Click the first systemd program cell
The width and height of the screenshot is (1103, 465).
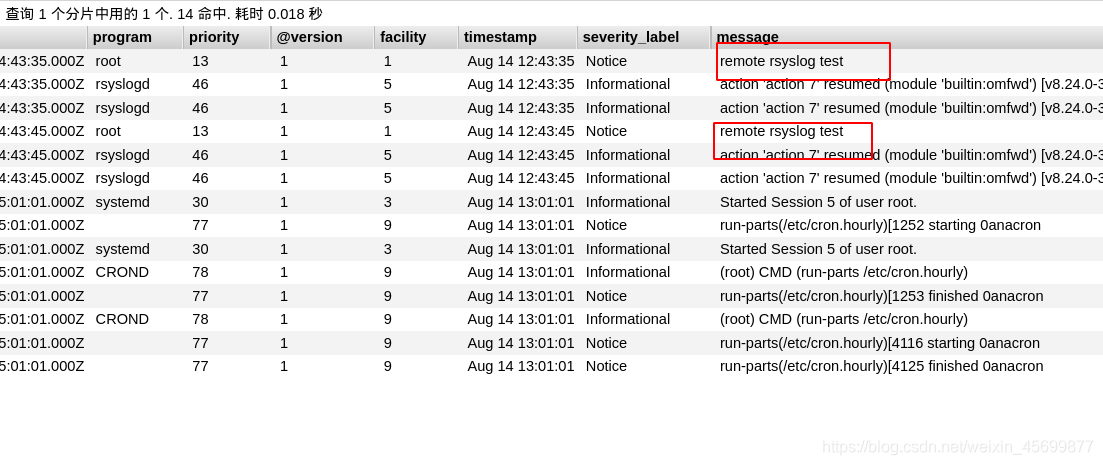(x=122, y=202)
